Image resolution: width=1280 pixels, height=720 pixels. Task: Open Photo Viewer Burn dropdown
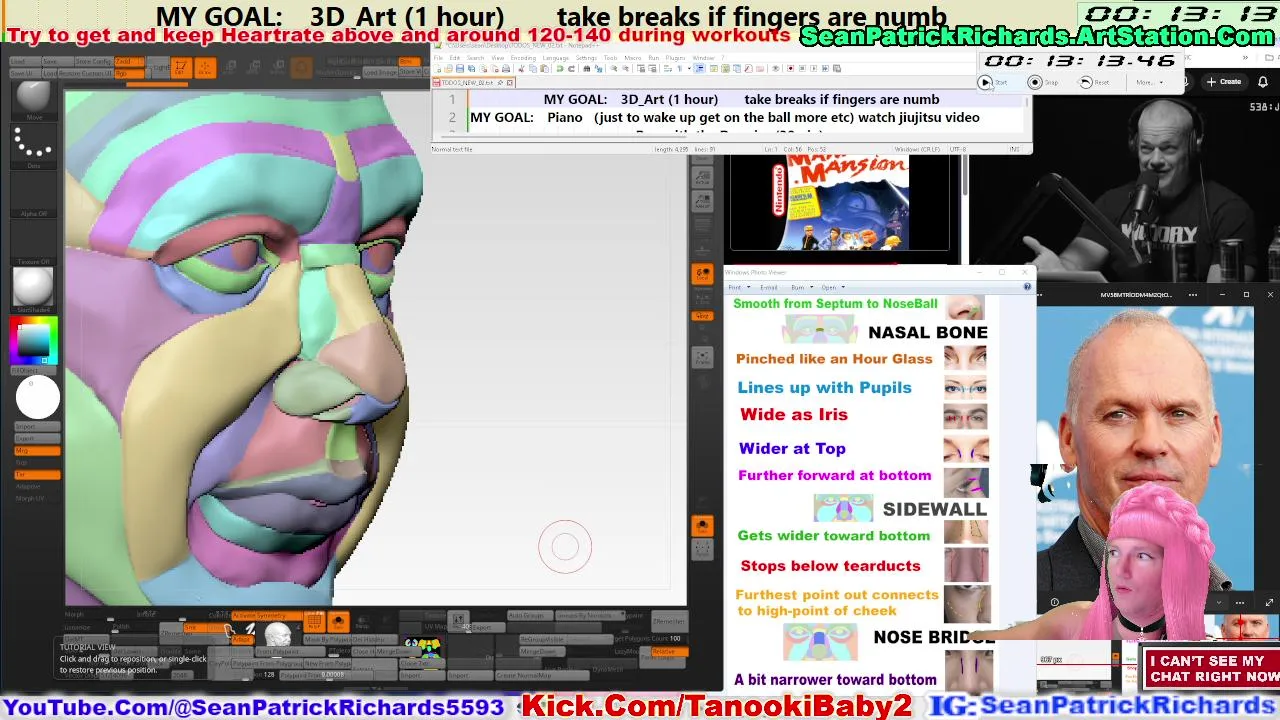(x=801, y=287)
